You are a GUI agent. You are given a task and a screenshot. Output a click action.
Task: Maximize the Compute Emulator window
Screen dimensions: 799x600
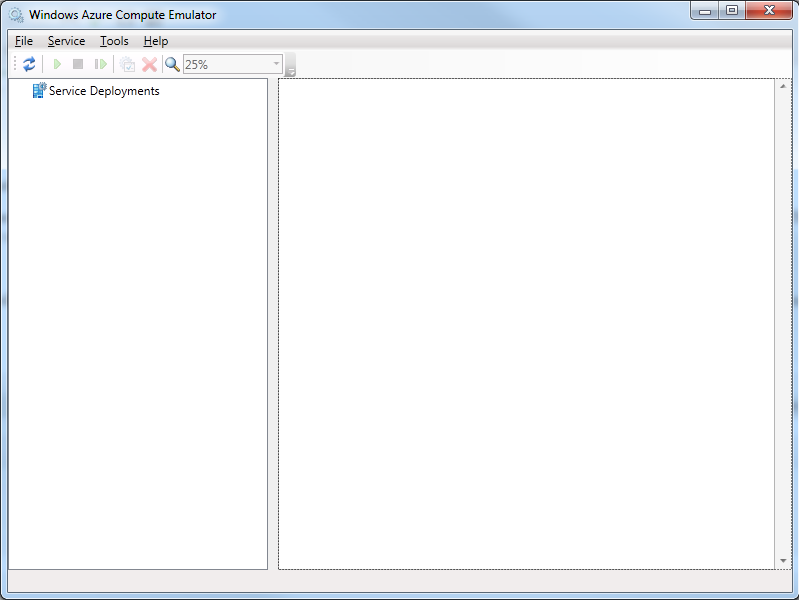click(732, 11)
